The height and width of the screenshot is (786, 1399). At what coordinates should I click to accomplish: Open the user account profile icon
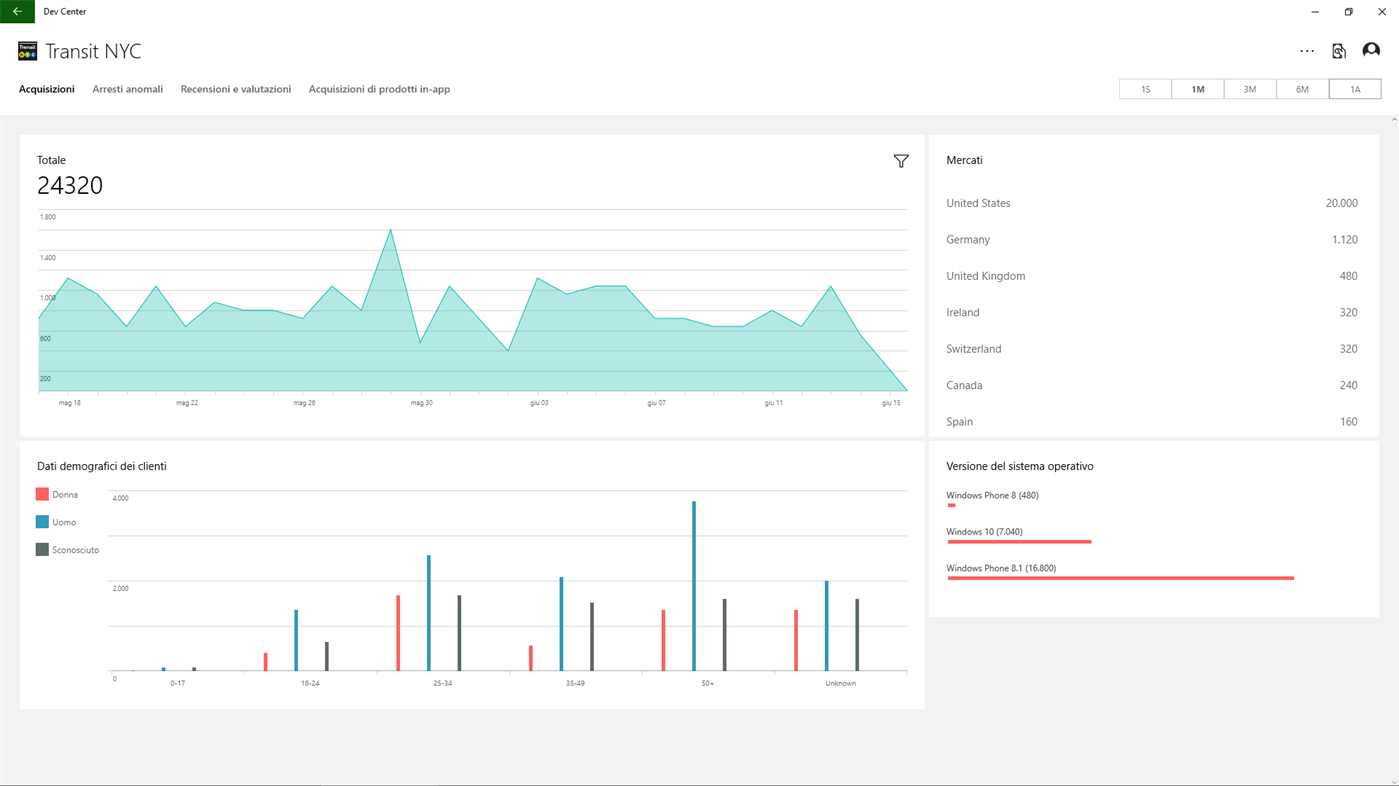[1371, 51]
